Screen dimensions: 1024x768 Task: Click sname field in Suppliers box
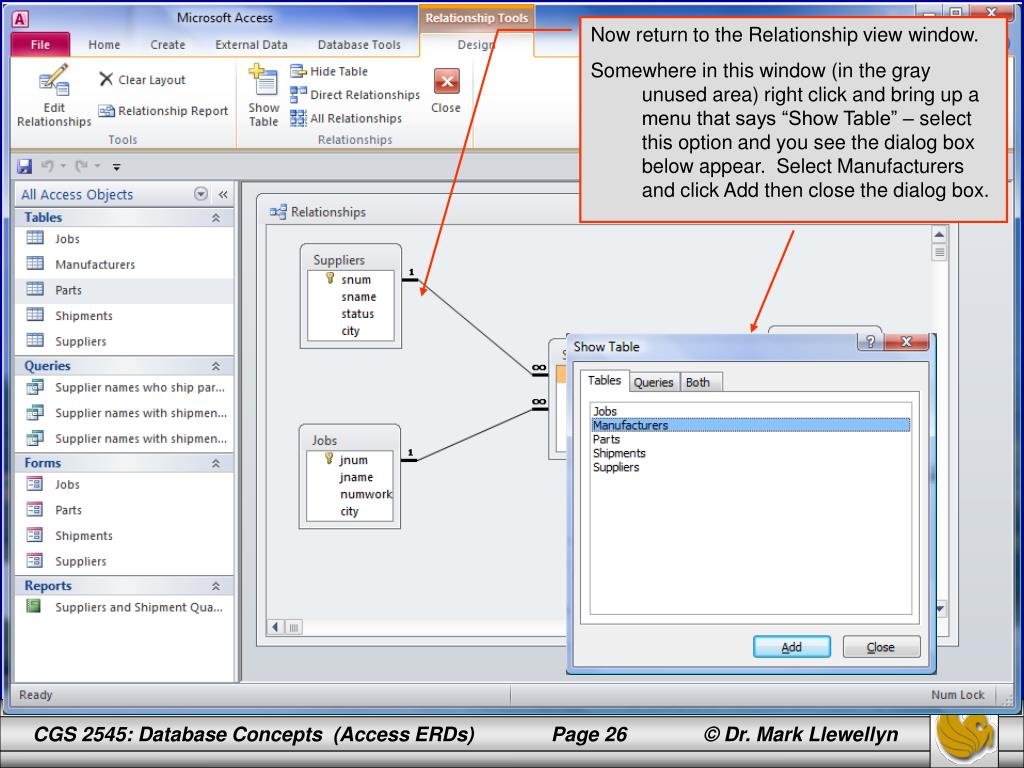point(359,296)
